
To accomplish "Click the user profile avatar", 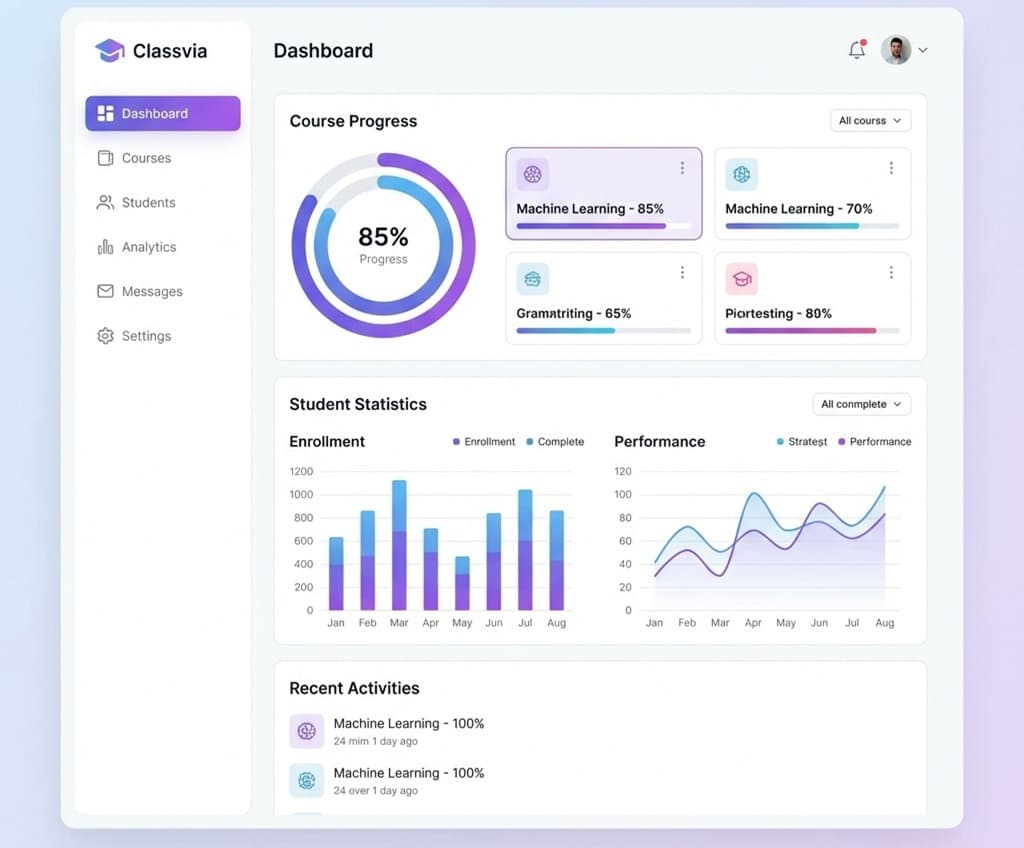I will click(x=895, y=50).
